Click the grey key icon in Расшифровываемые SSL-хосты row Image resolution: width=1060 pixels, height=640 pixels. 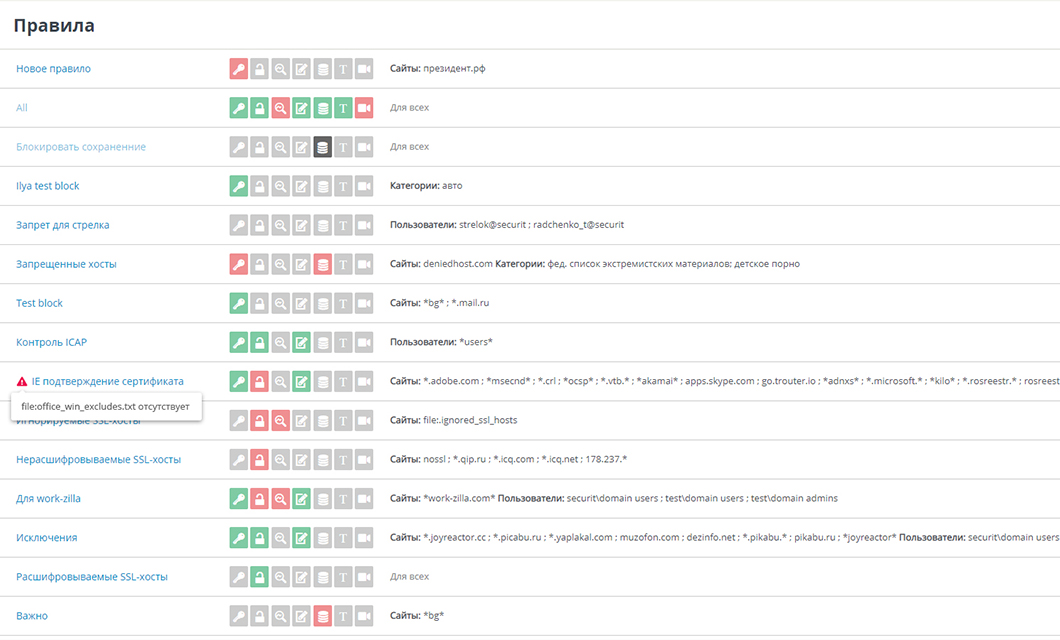[x=239, y=577]
